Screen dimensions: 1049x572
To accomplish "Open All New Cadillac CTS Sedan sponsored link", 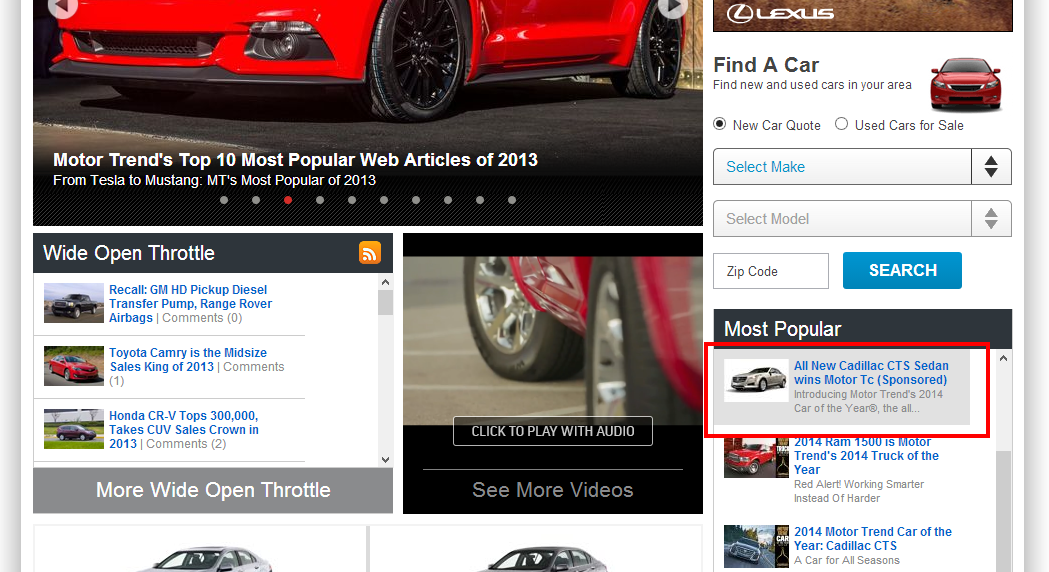I will (871, 373).
